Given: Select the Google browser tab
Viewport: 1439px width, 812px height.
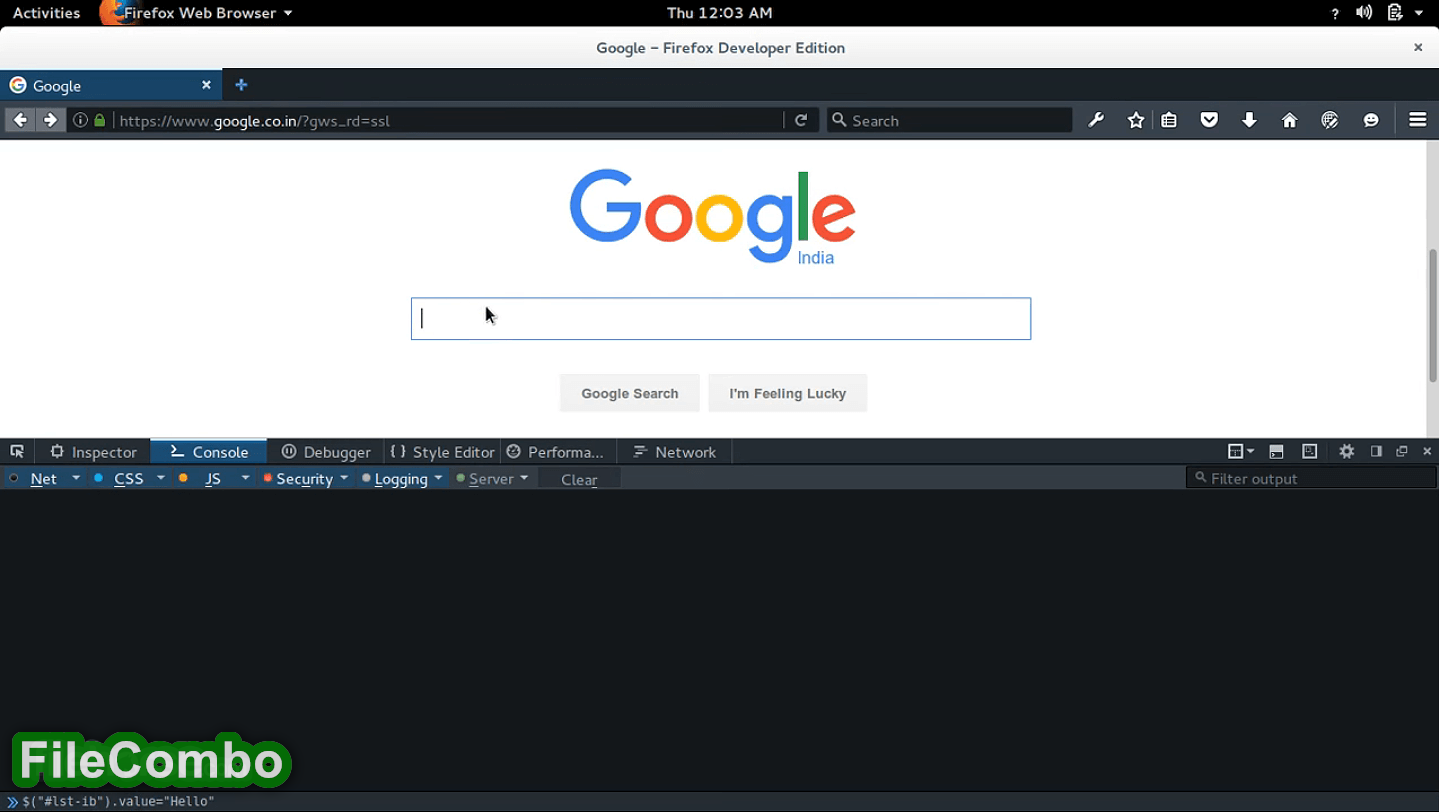Looking at the screenshot, I should [110, 85].
